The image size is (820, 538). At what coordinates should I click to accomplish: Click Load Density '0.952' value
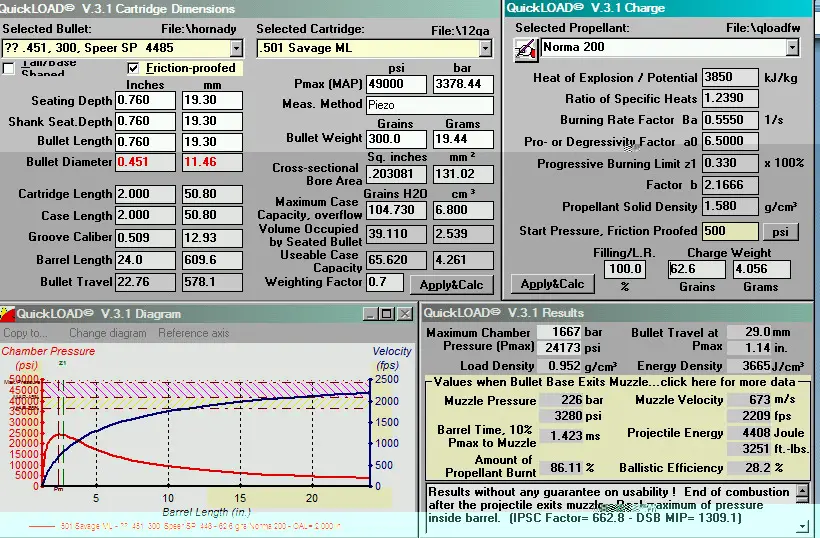(560, 366)
